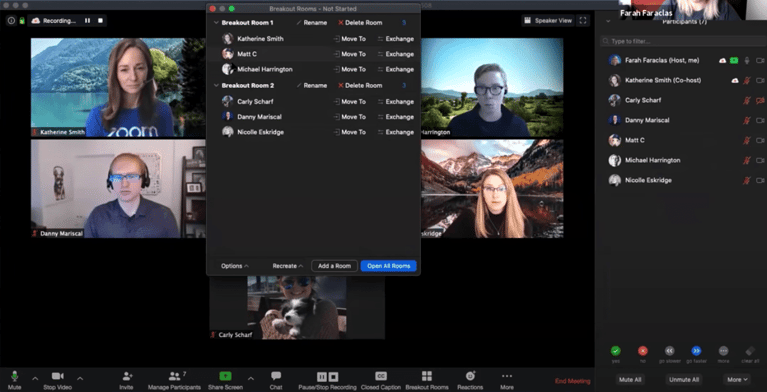Open the Options dropdown in the Breakout Rooms window

235,266
